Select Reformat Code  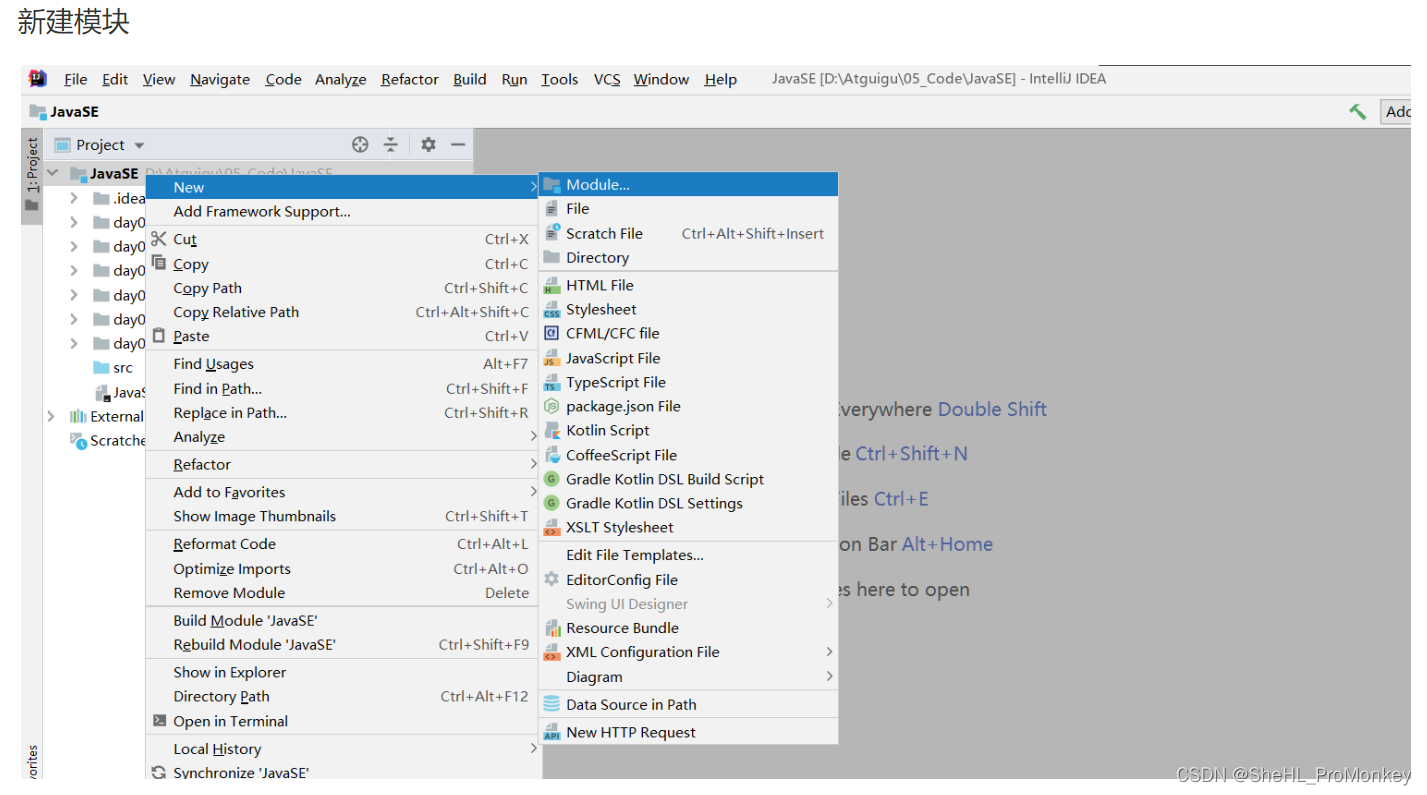[344, 544]
